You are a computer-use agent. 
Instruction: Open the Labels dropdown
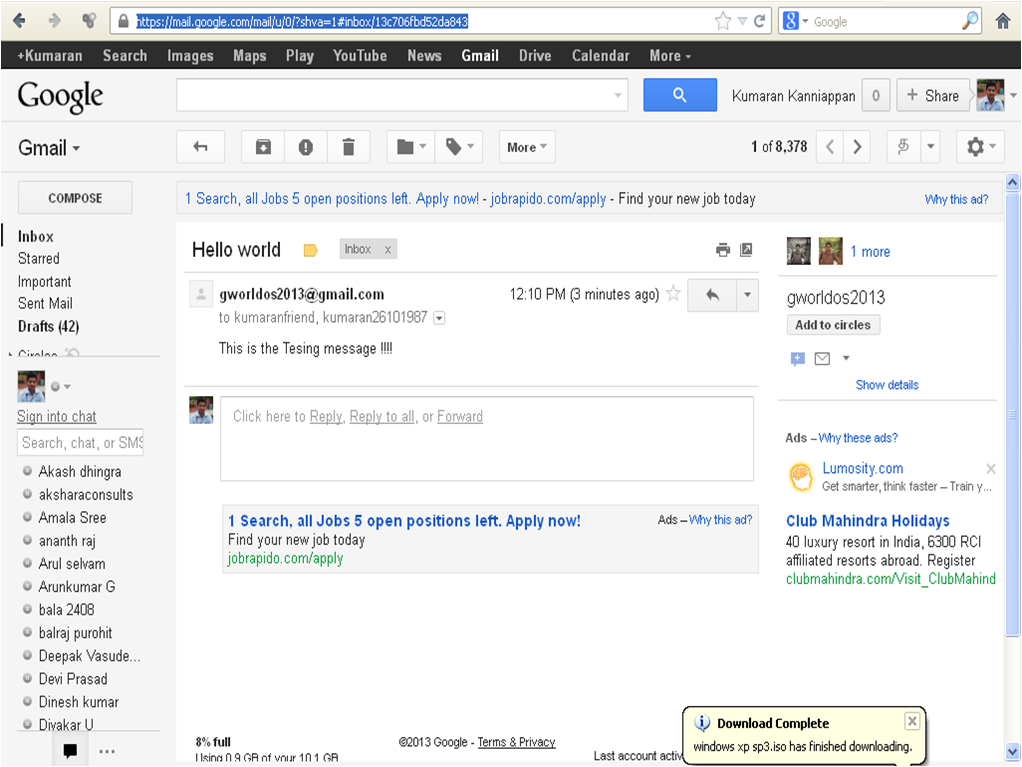pyautogui.click(x=458, y=146)
